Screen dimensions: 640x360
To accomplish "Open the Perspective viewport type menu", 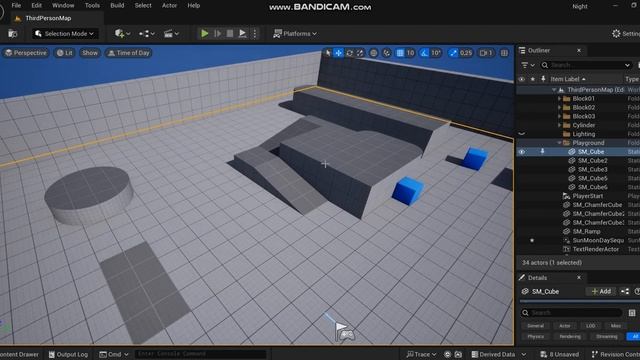I will (x=26, y=53).
